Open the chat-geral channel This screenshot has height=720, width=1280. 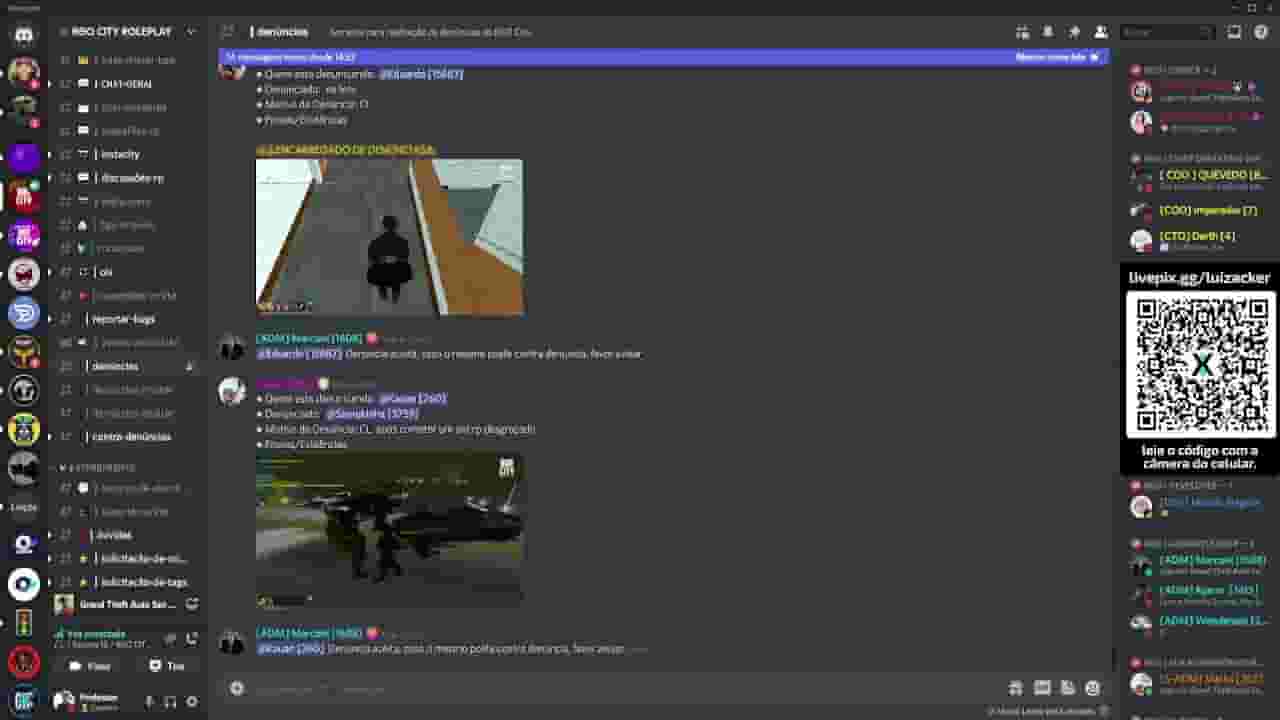[x=128, y=84]
